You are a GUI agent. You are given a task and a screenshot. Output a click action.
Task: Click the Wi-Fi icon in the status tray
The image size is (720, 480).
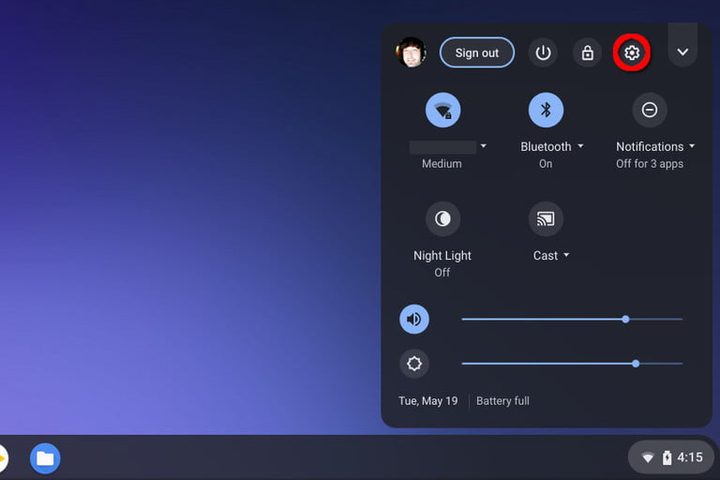pos(648,458)
